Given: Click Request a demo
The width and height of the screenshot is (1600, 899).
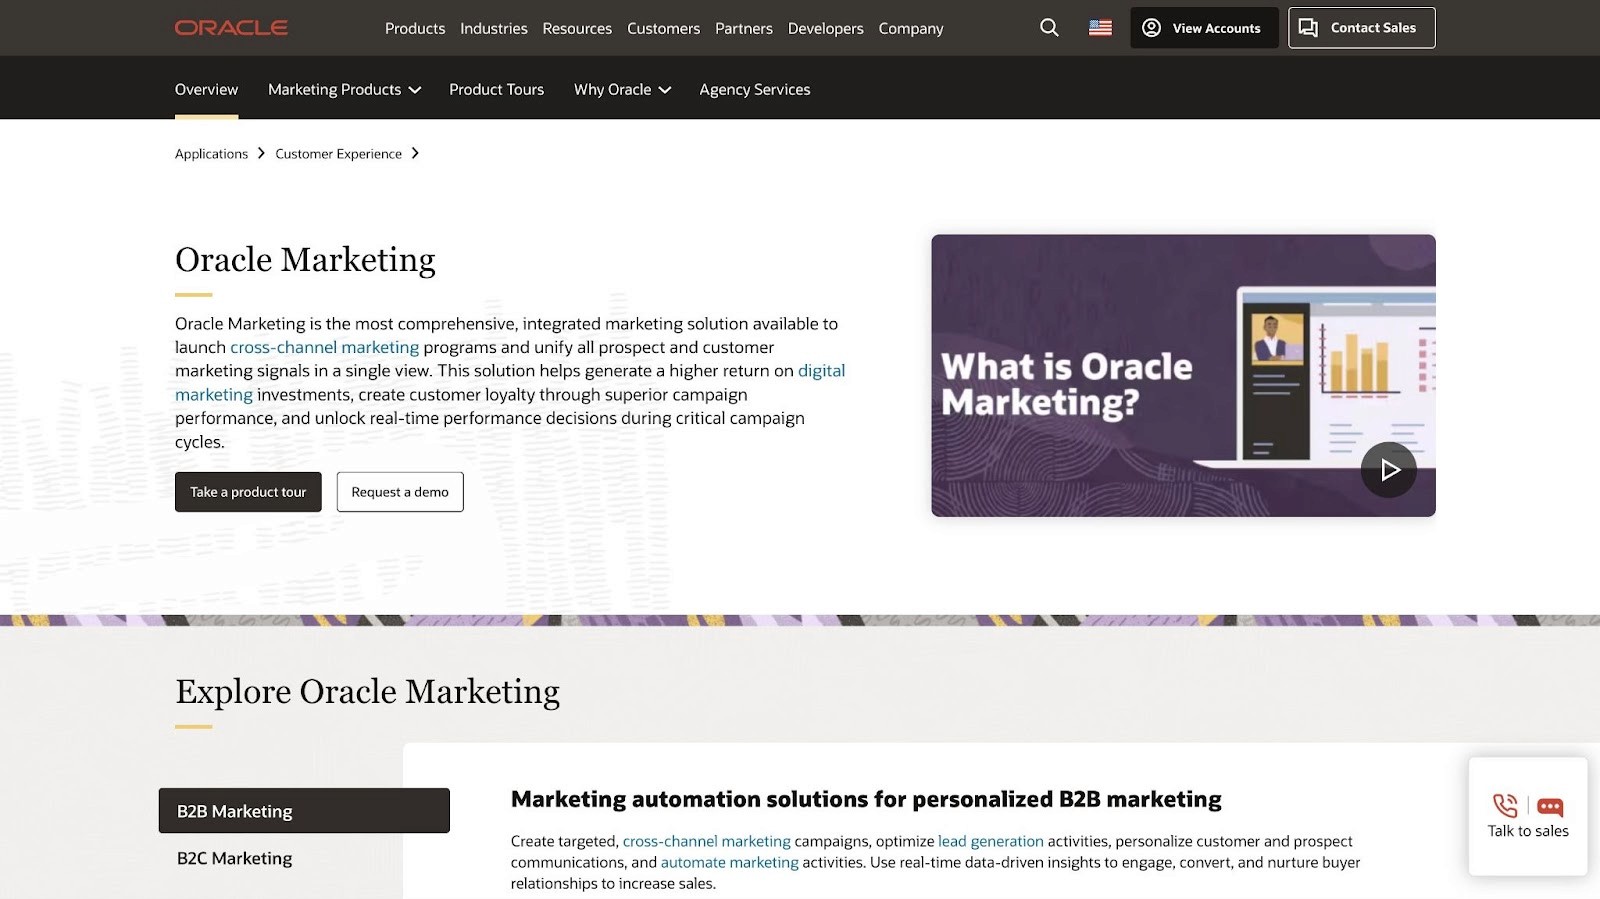Looking at the screenshot, I should pyautogui.click(x=400, y=492).
